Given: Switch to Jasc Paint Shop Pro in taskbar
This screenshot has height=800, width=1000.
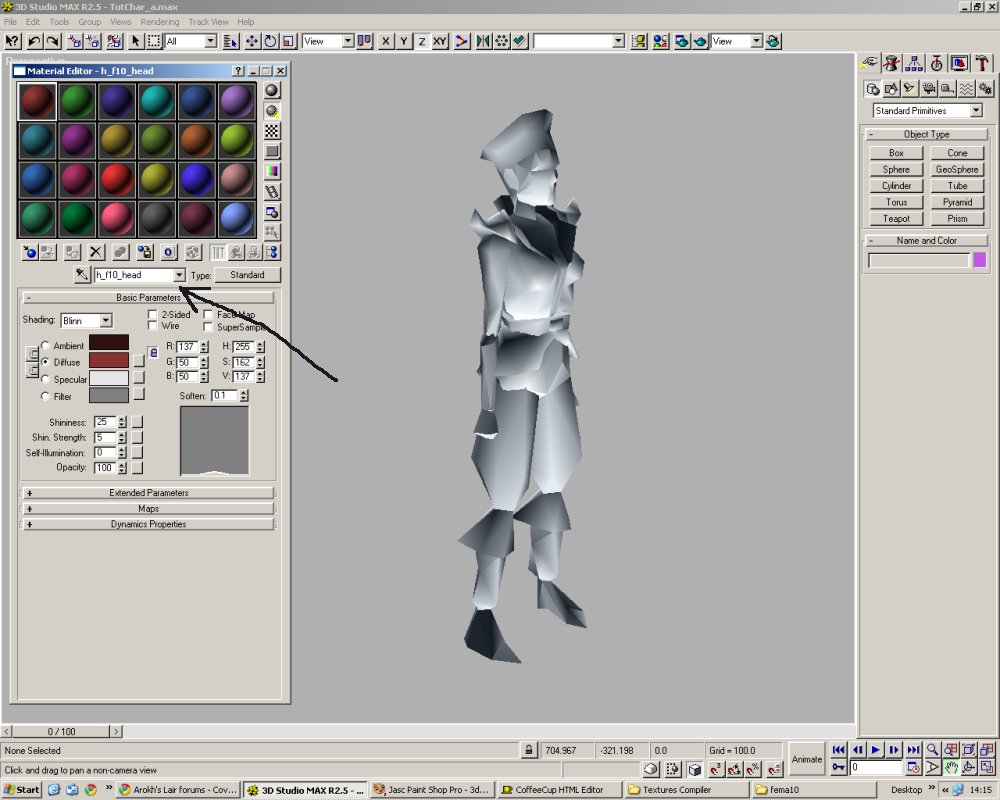Looking at the screenshot, I should [432, 790].
